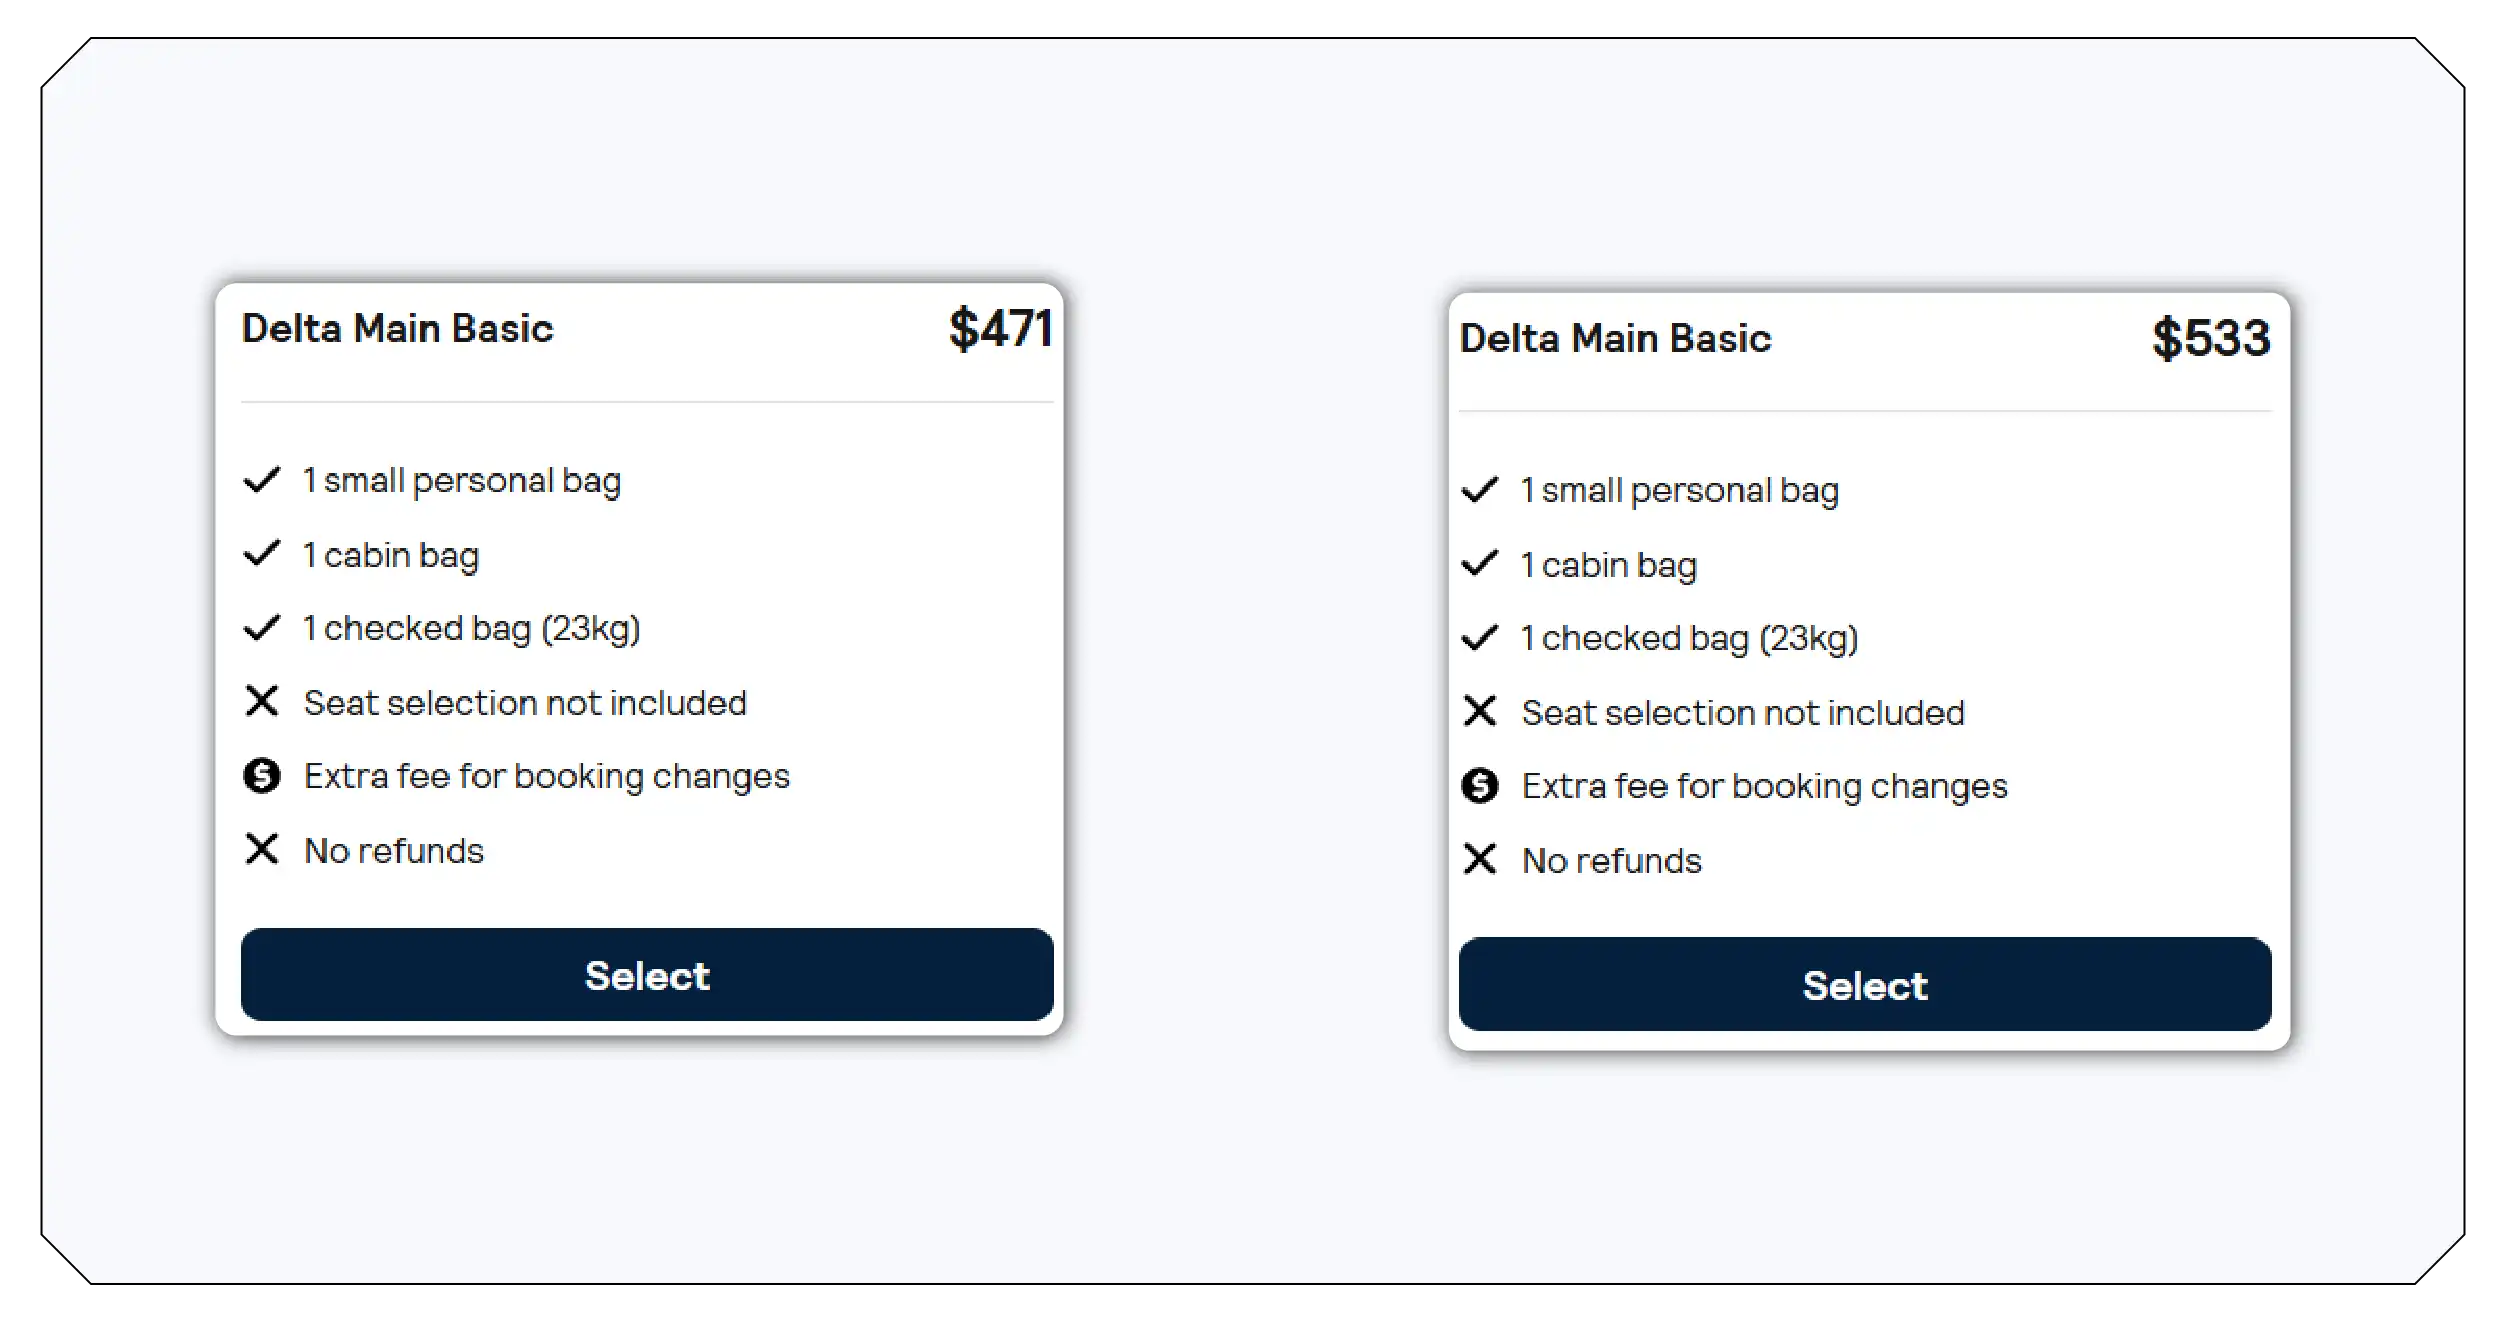2507x1322 pixels.
Task: Click the X icon beside 'Seat selection not included' on the left card
Action: [262, 701]
